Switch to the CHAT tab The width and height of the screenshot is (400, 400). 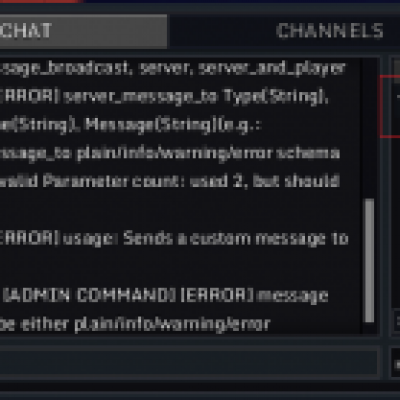pos(83,31)
